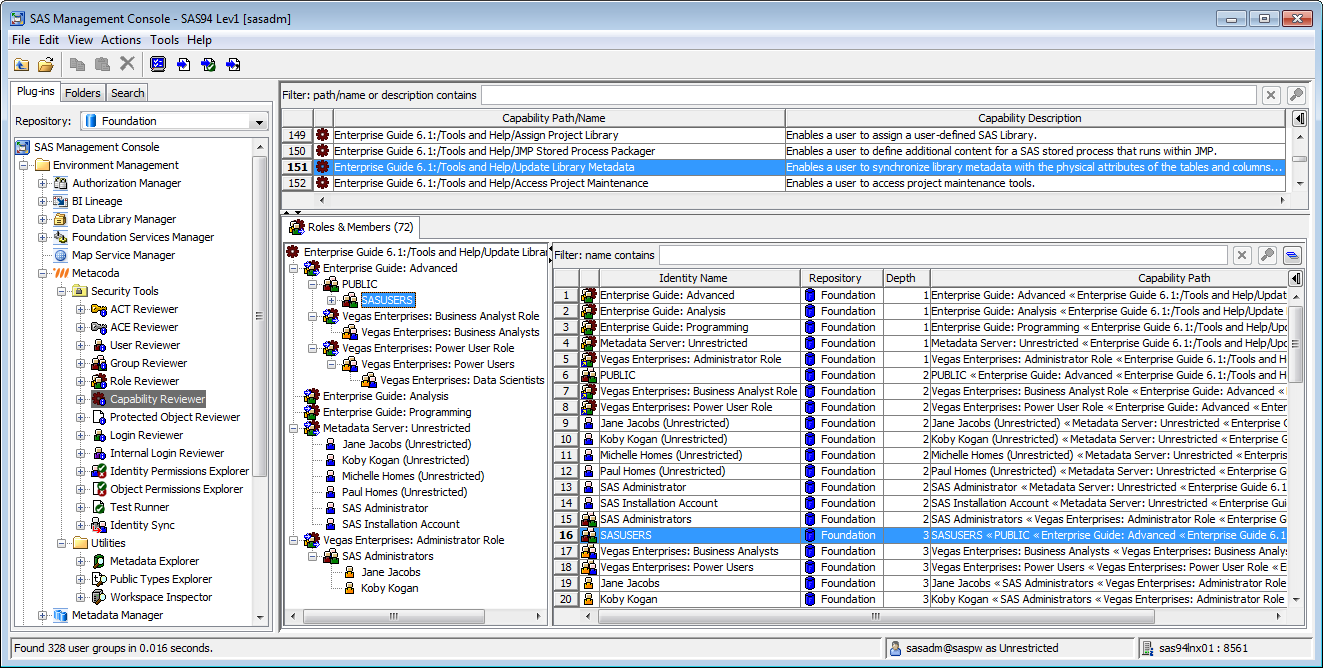Image resolution: width=1323 pixels, height=668 pixels.
Task: Click the up-one-level folder toolbar icon
Action: [x=21, y=64]
